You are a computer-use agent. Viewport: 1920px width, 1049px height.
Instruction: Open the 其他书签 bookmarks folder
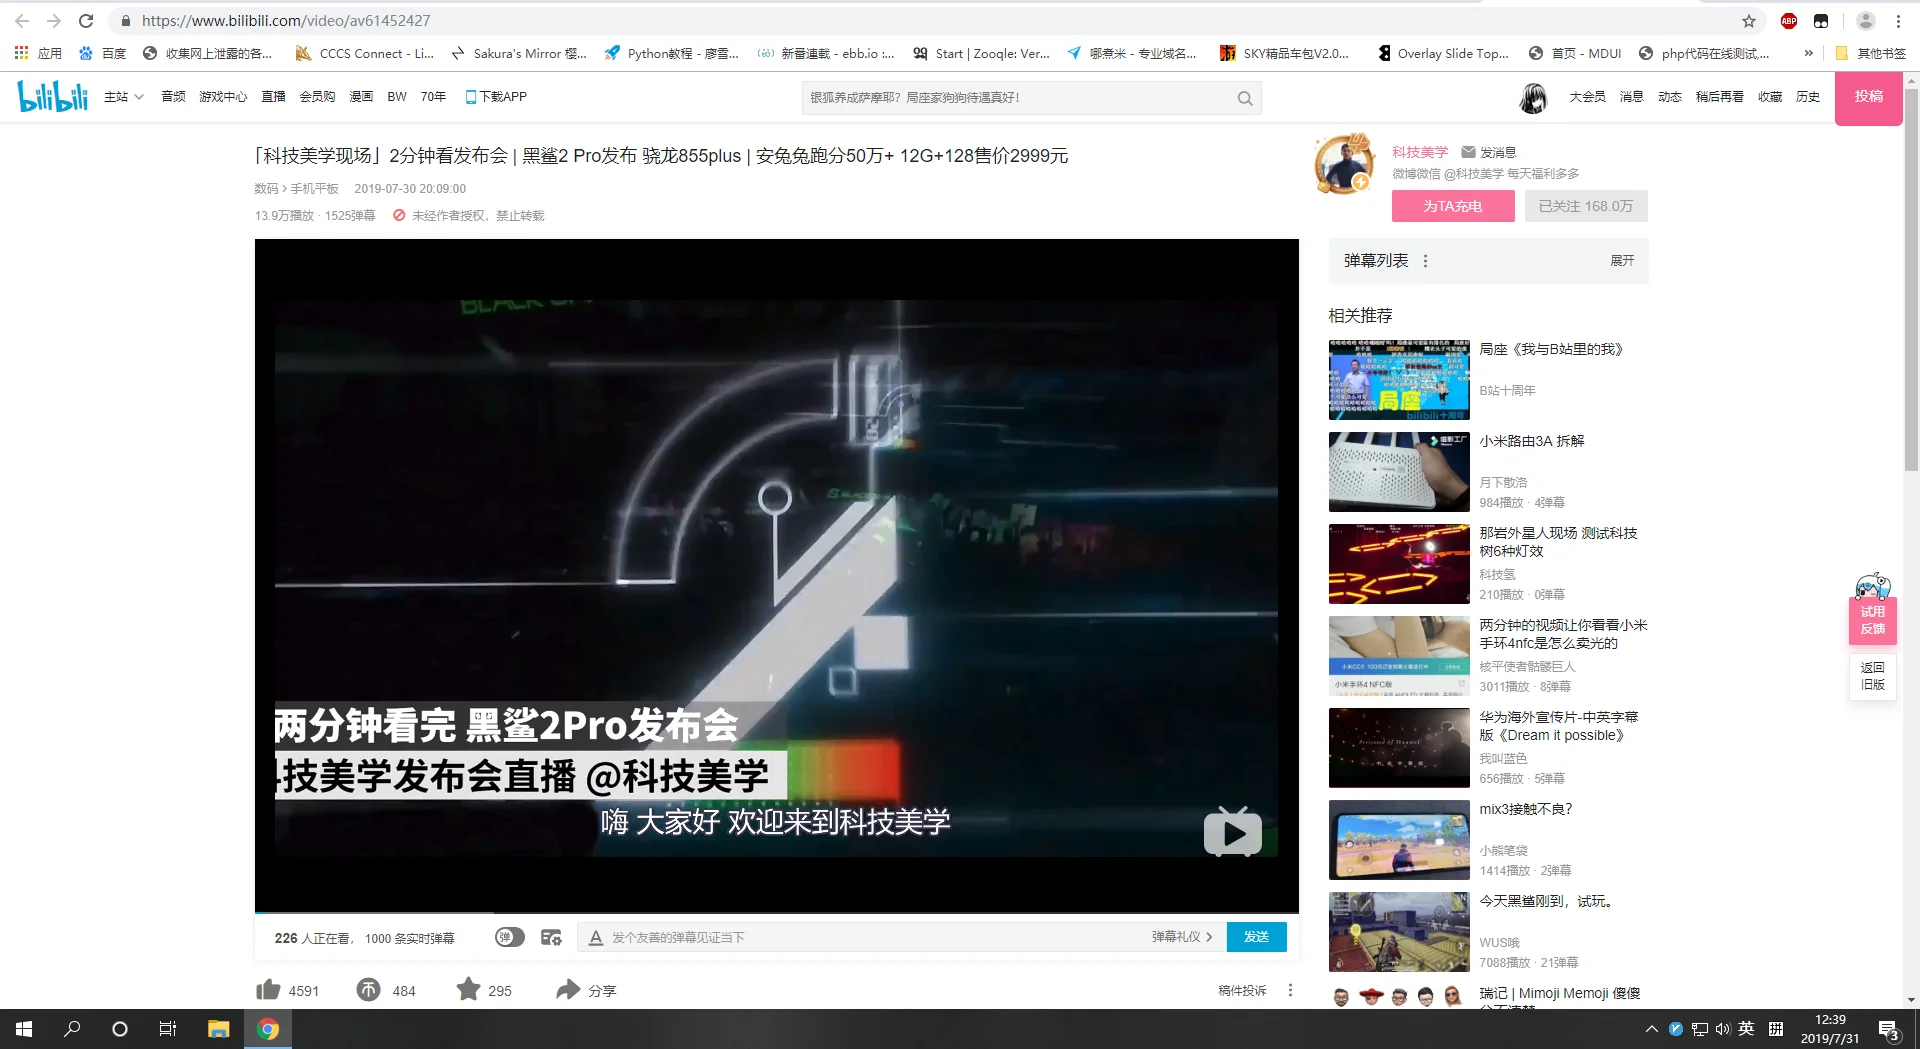pyautogui.click(x=1870, y=53)
